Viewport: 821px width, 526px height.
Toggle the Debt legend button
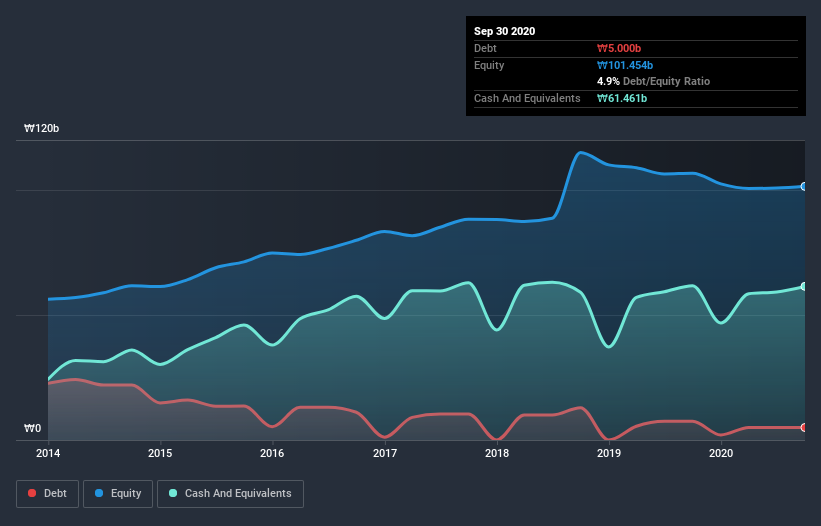48,494
